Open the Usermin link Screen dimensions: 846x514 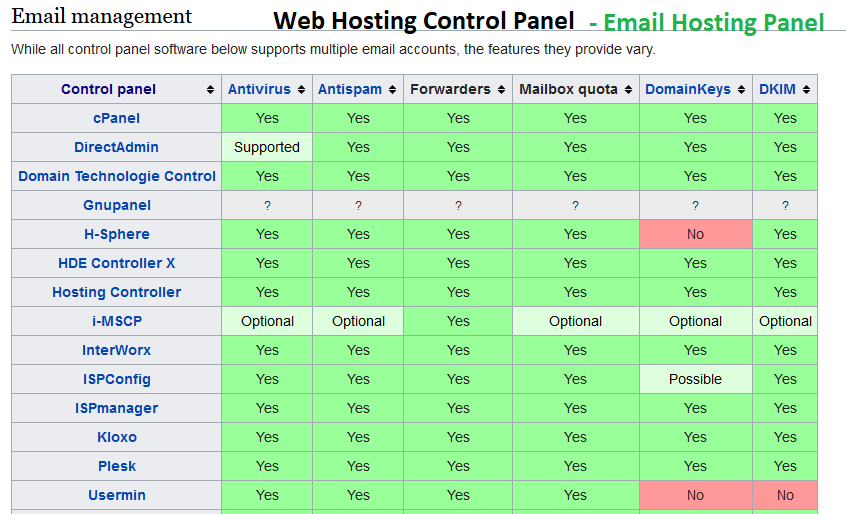(116, 495)
